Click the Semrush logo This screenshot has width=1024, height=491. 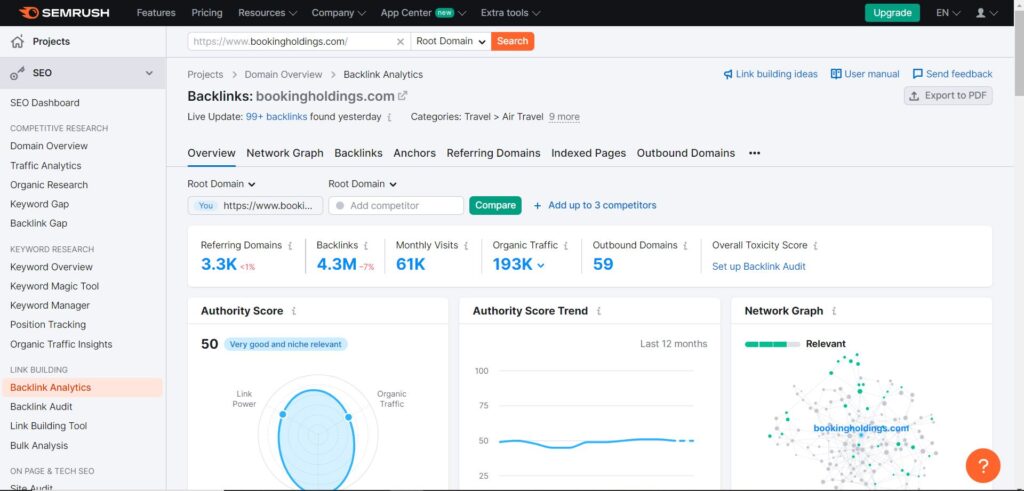(65, 12)
